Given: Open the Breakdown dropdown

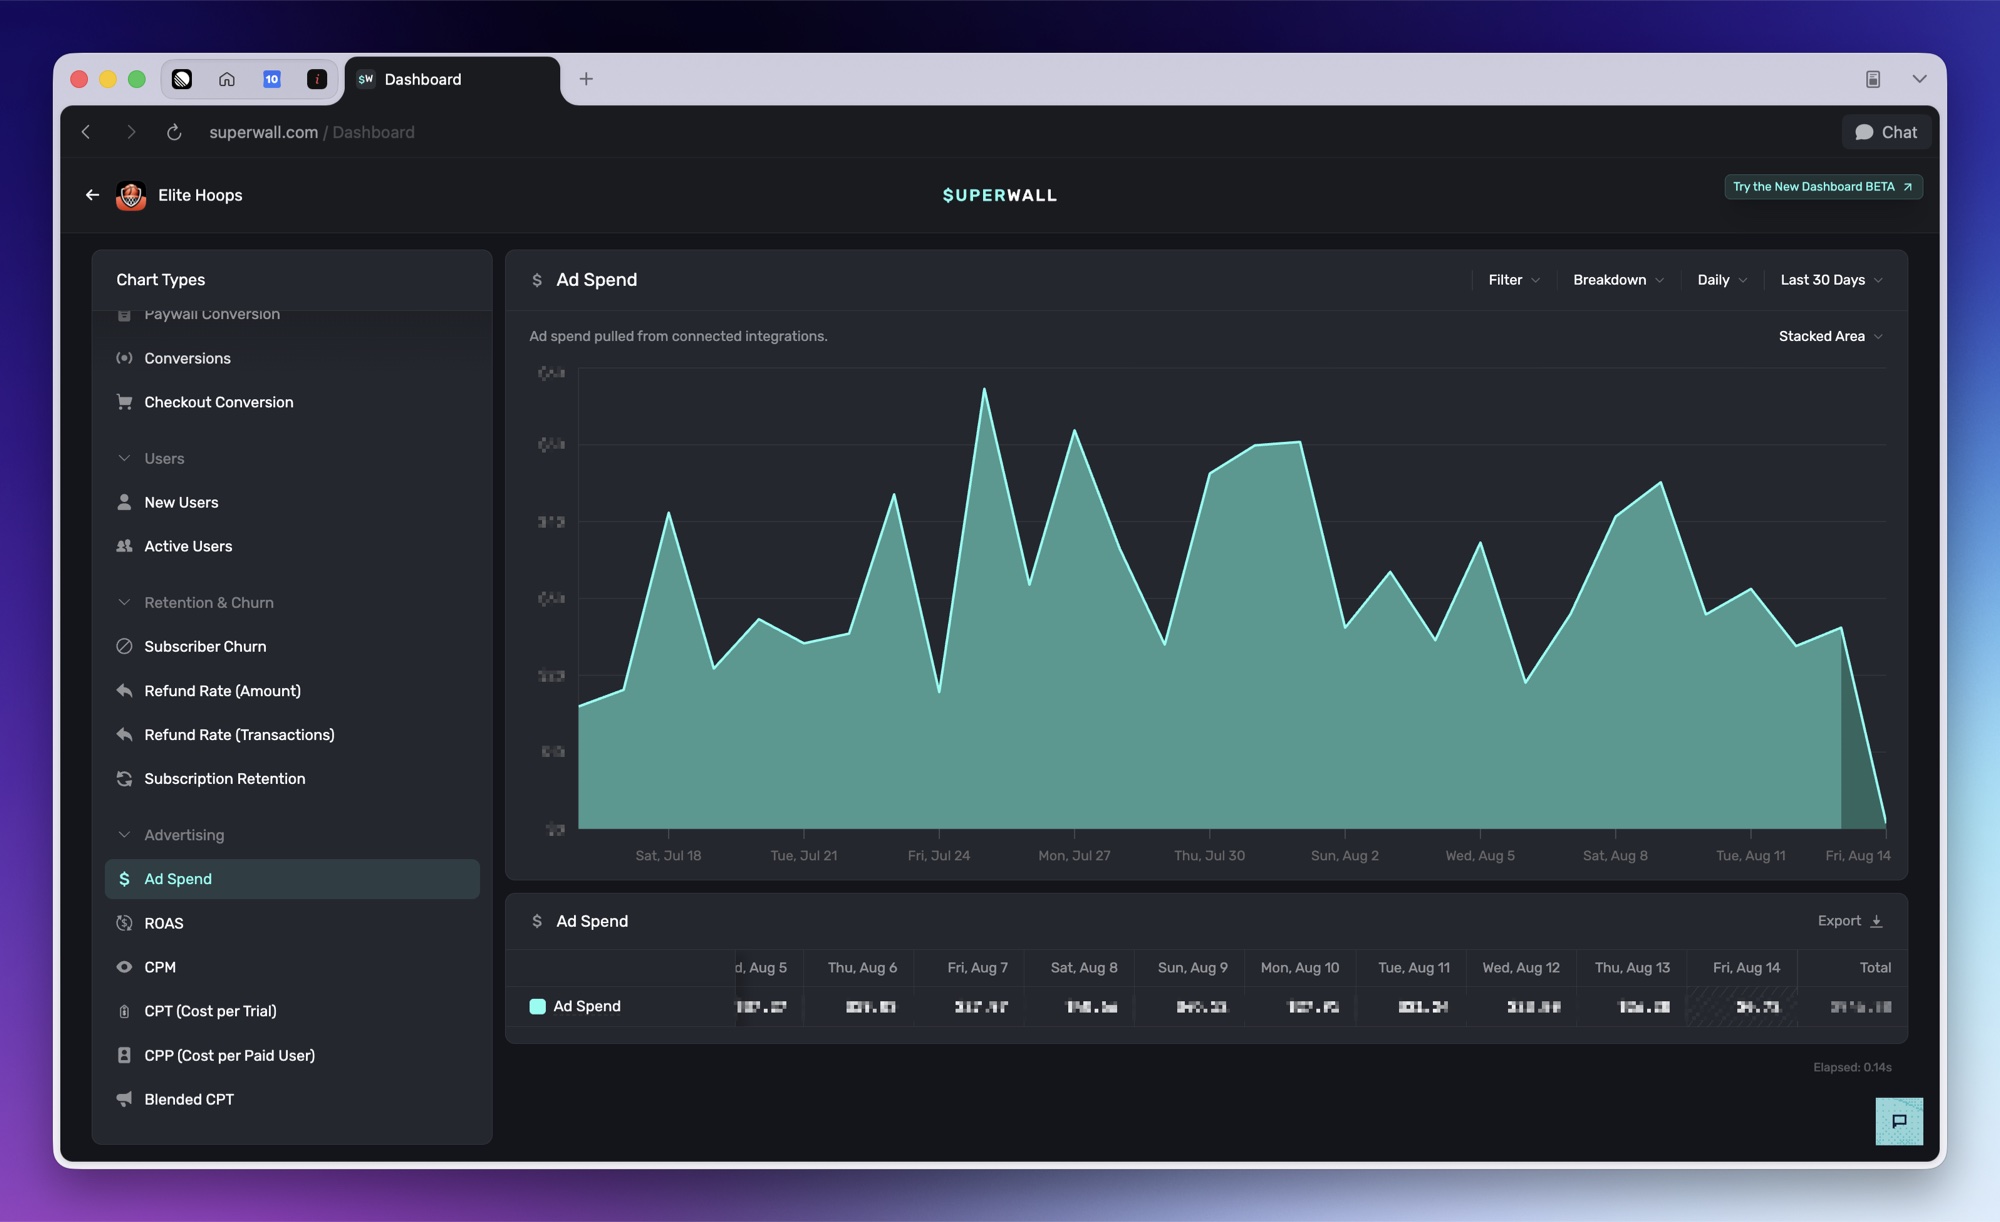Looking at the screenshot, I should [1618, 280].
